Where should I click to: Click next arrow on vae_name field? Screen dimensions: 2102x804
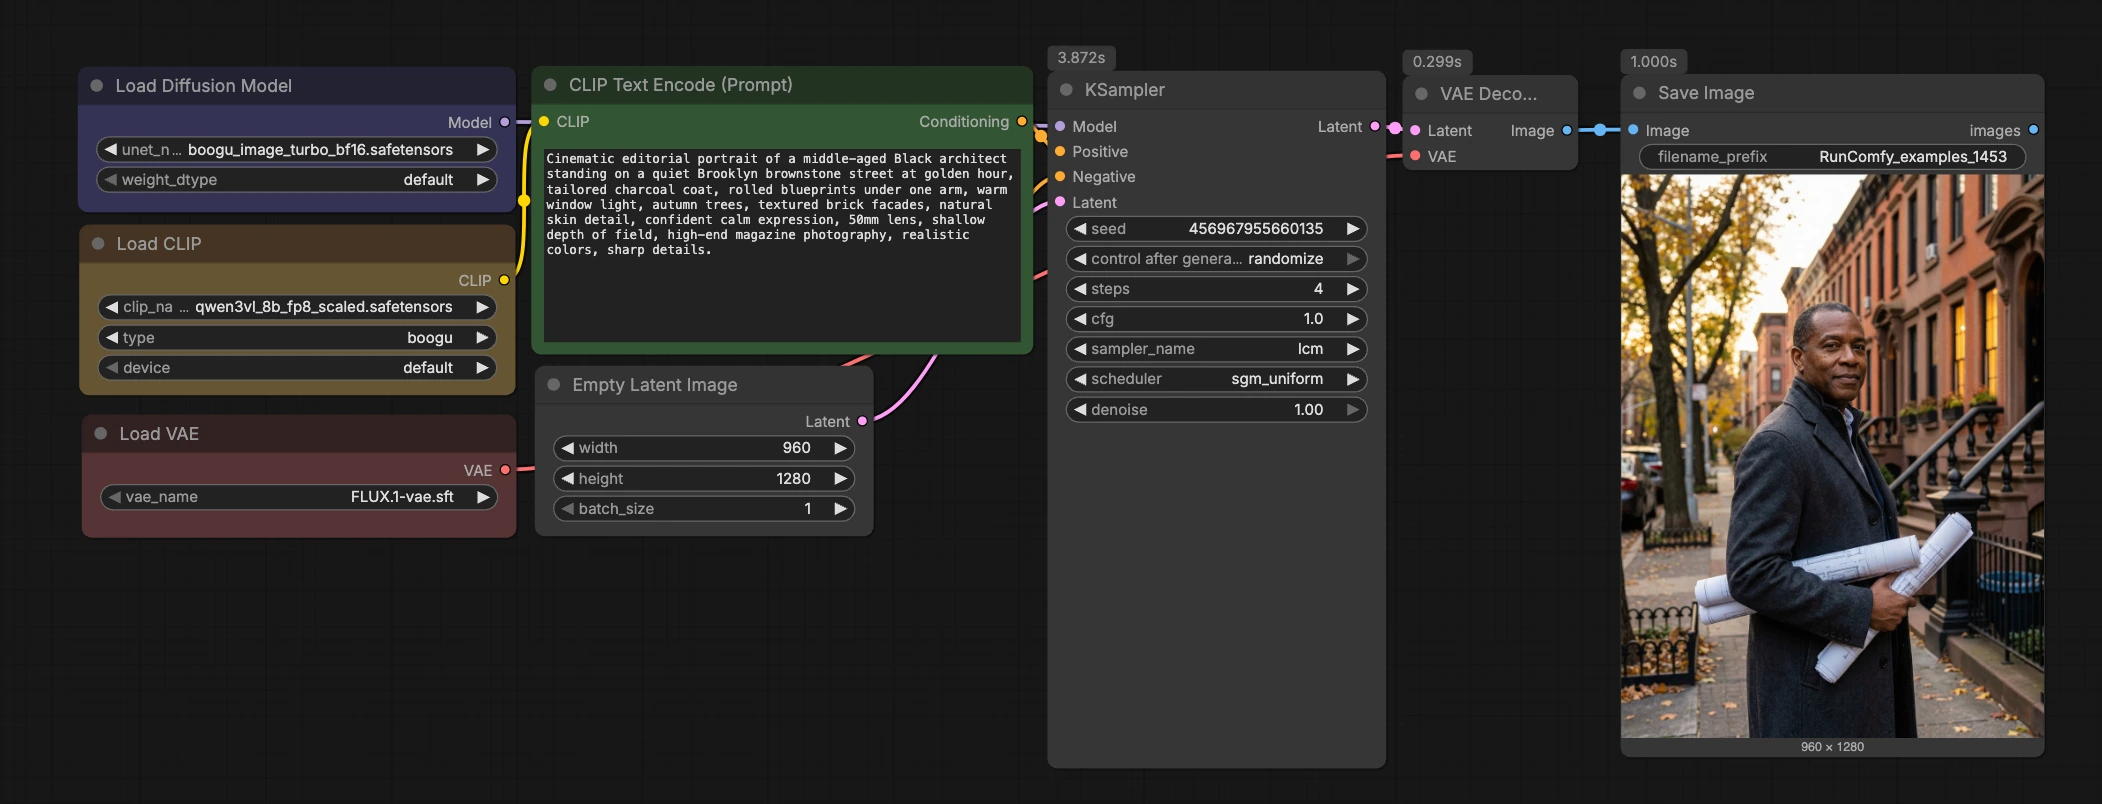pyautogui.click(x=482, y=497)
